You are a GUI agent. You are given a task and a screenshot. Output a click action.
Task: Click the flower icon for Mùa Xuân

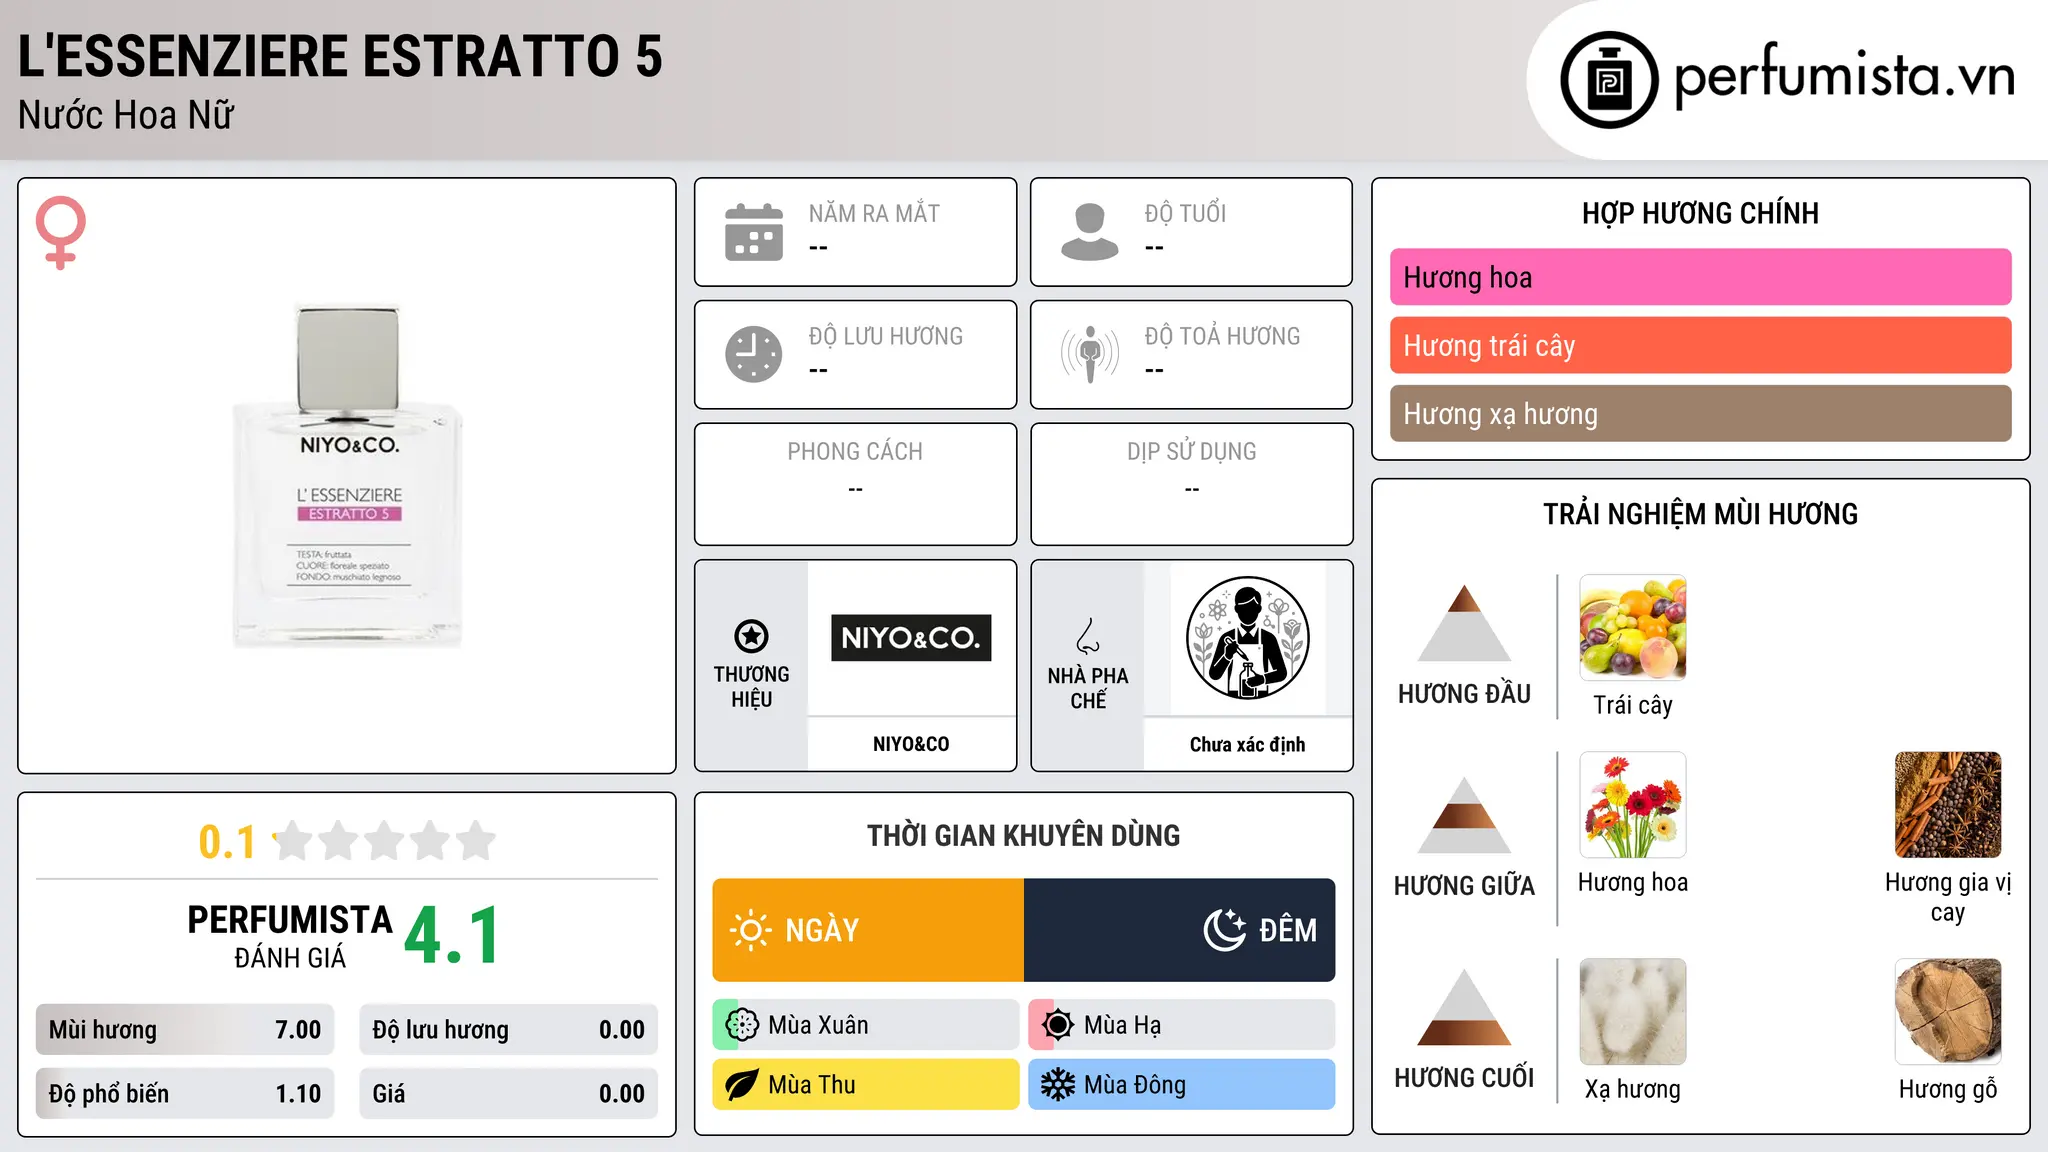click(742, 1025)
